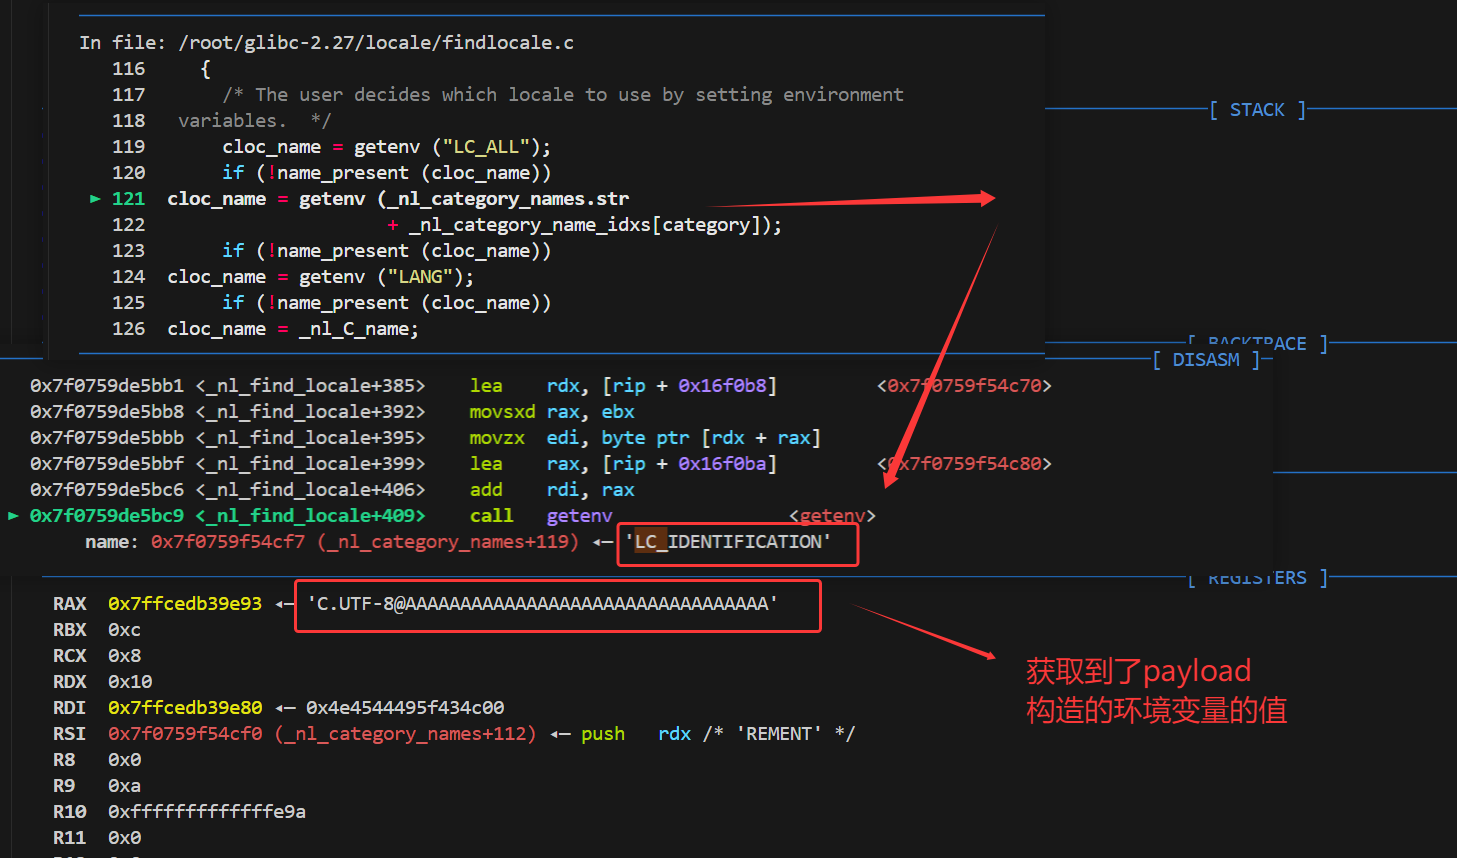The height and width of the screenshot is (858, 1457).
Task: Click the R10 register value 0xfffffffffffffe9a
Action: [x=207, y=812]
